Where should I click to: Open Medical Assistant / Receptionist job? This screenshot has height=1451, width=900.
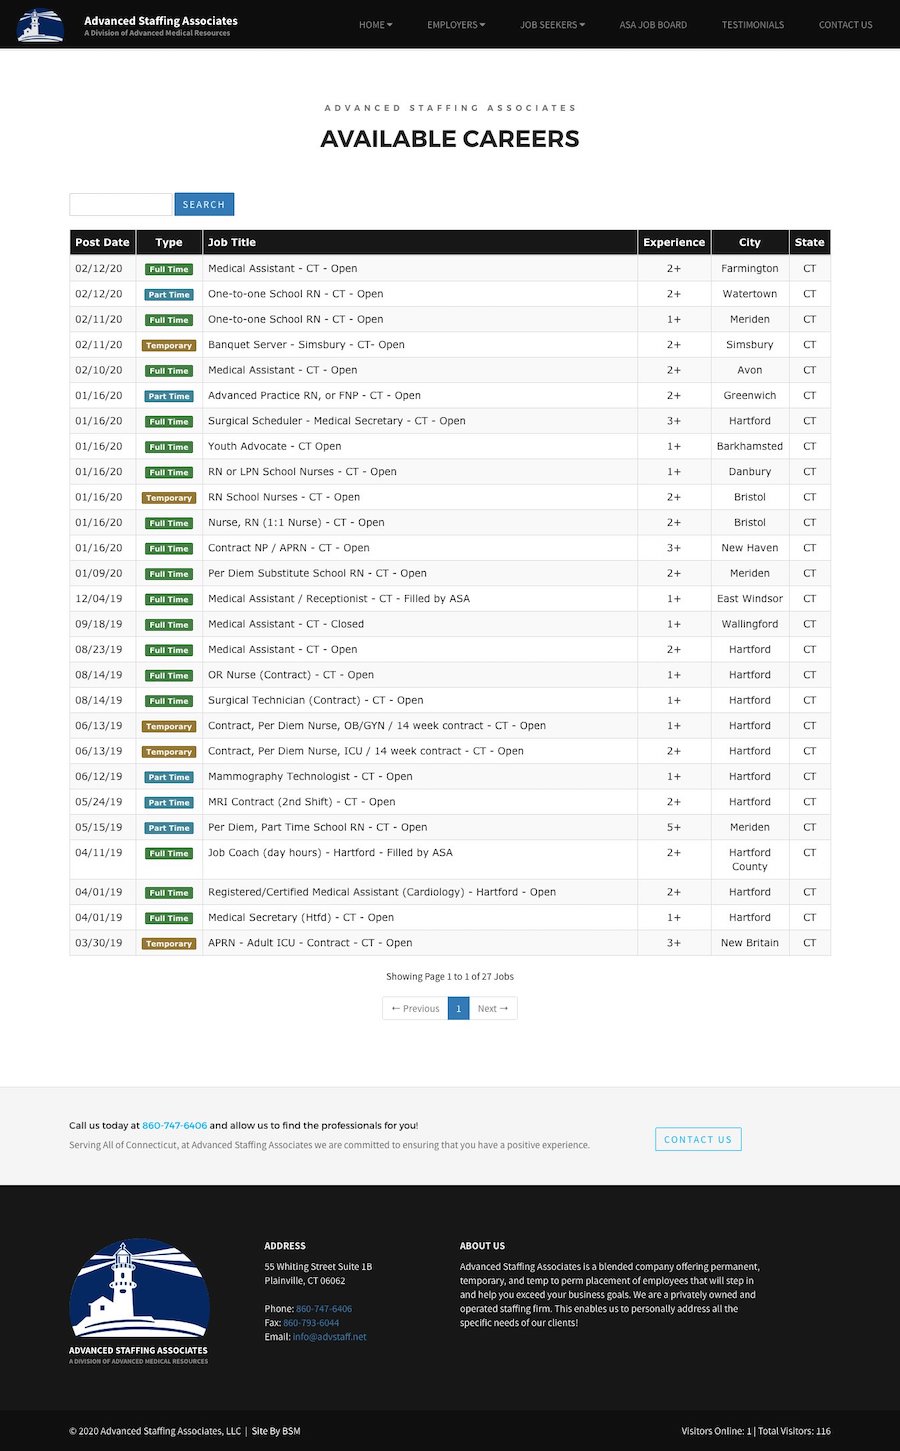coord(339,599)
